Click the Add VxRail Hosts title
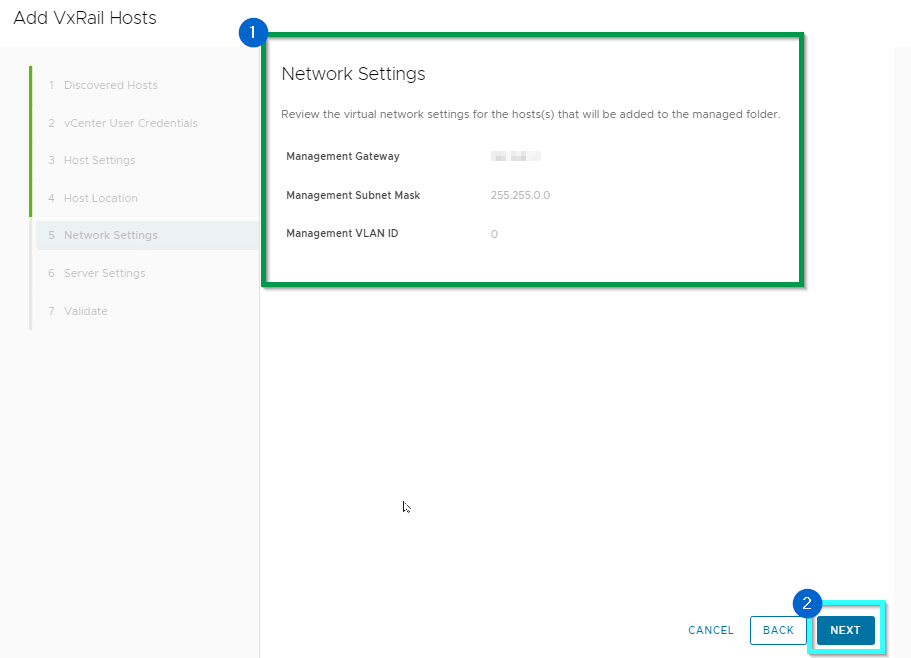This screenshot has height=658, width=911. click(x=85, y=18)
